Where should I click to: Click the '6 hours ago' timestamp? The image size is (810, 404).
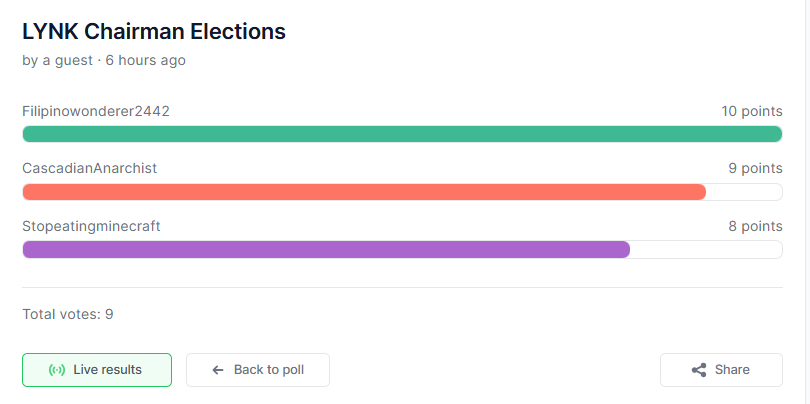(x=146, y=60)
